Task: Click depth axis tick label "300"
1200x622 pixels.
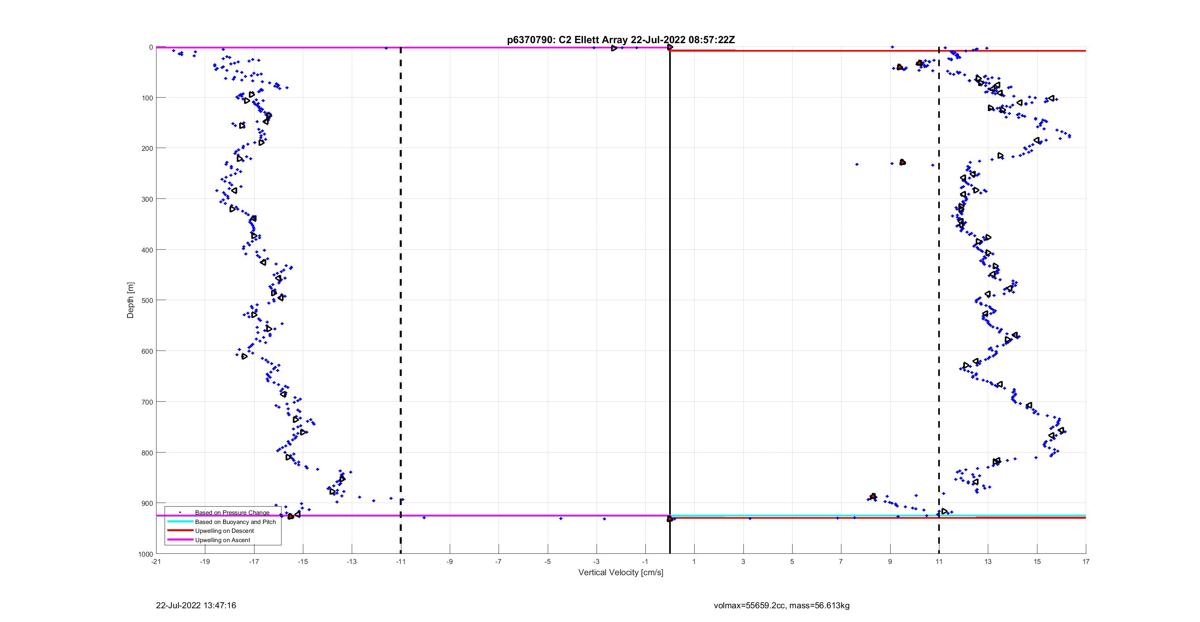Action: point(146,199)
